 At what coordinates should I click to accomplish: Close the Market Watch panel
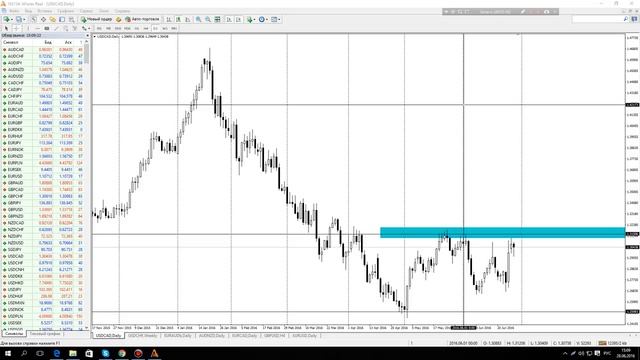pyautogui.click(x=87, y=36)
